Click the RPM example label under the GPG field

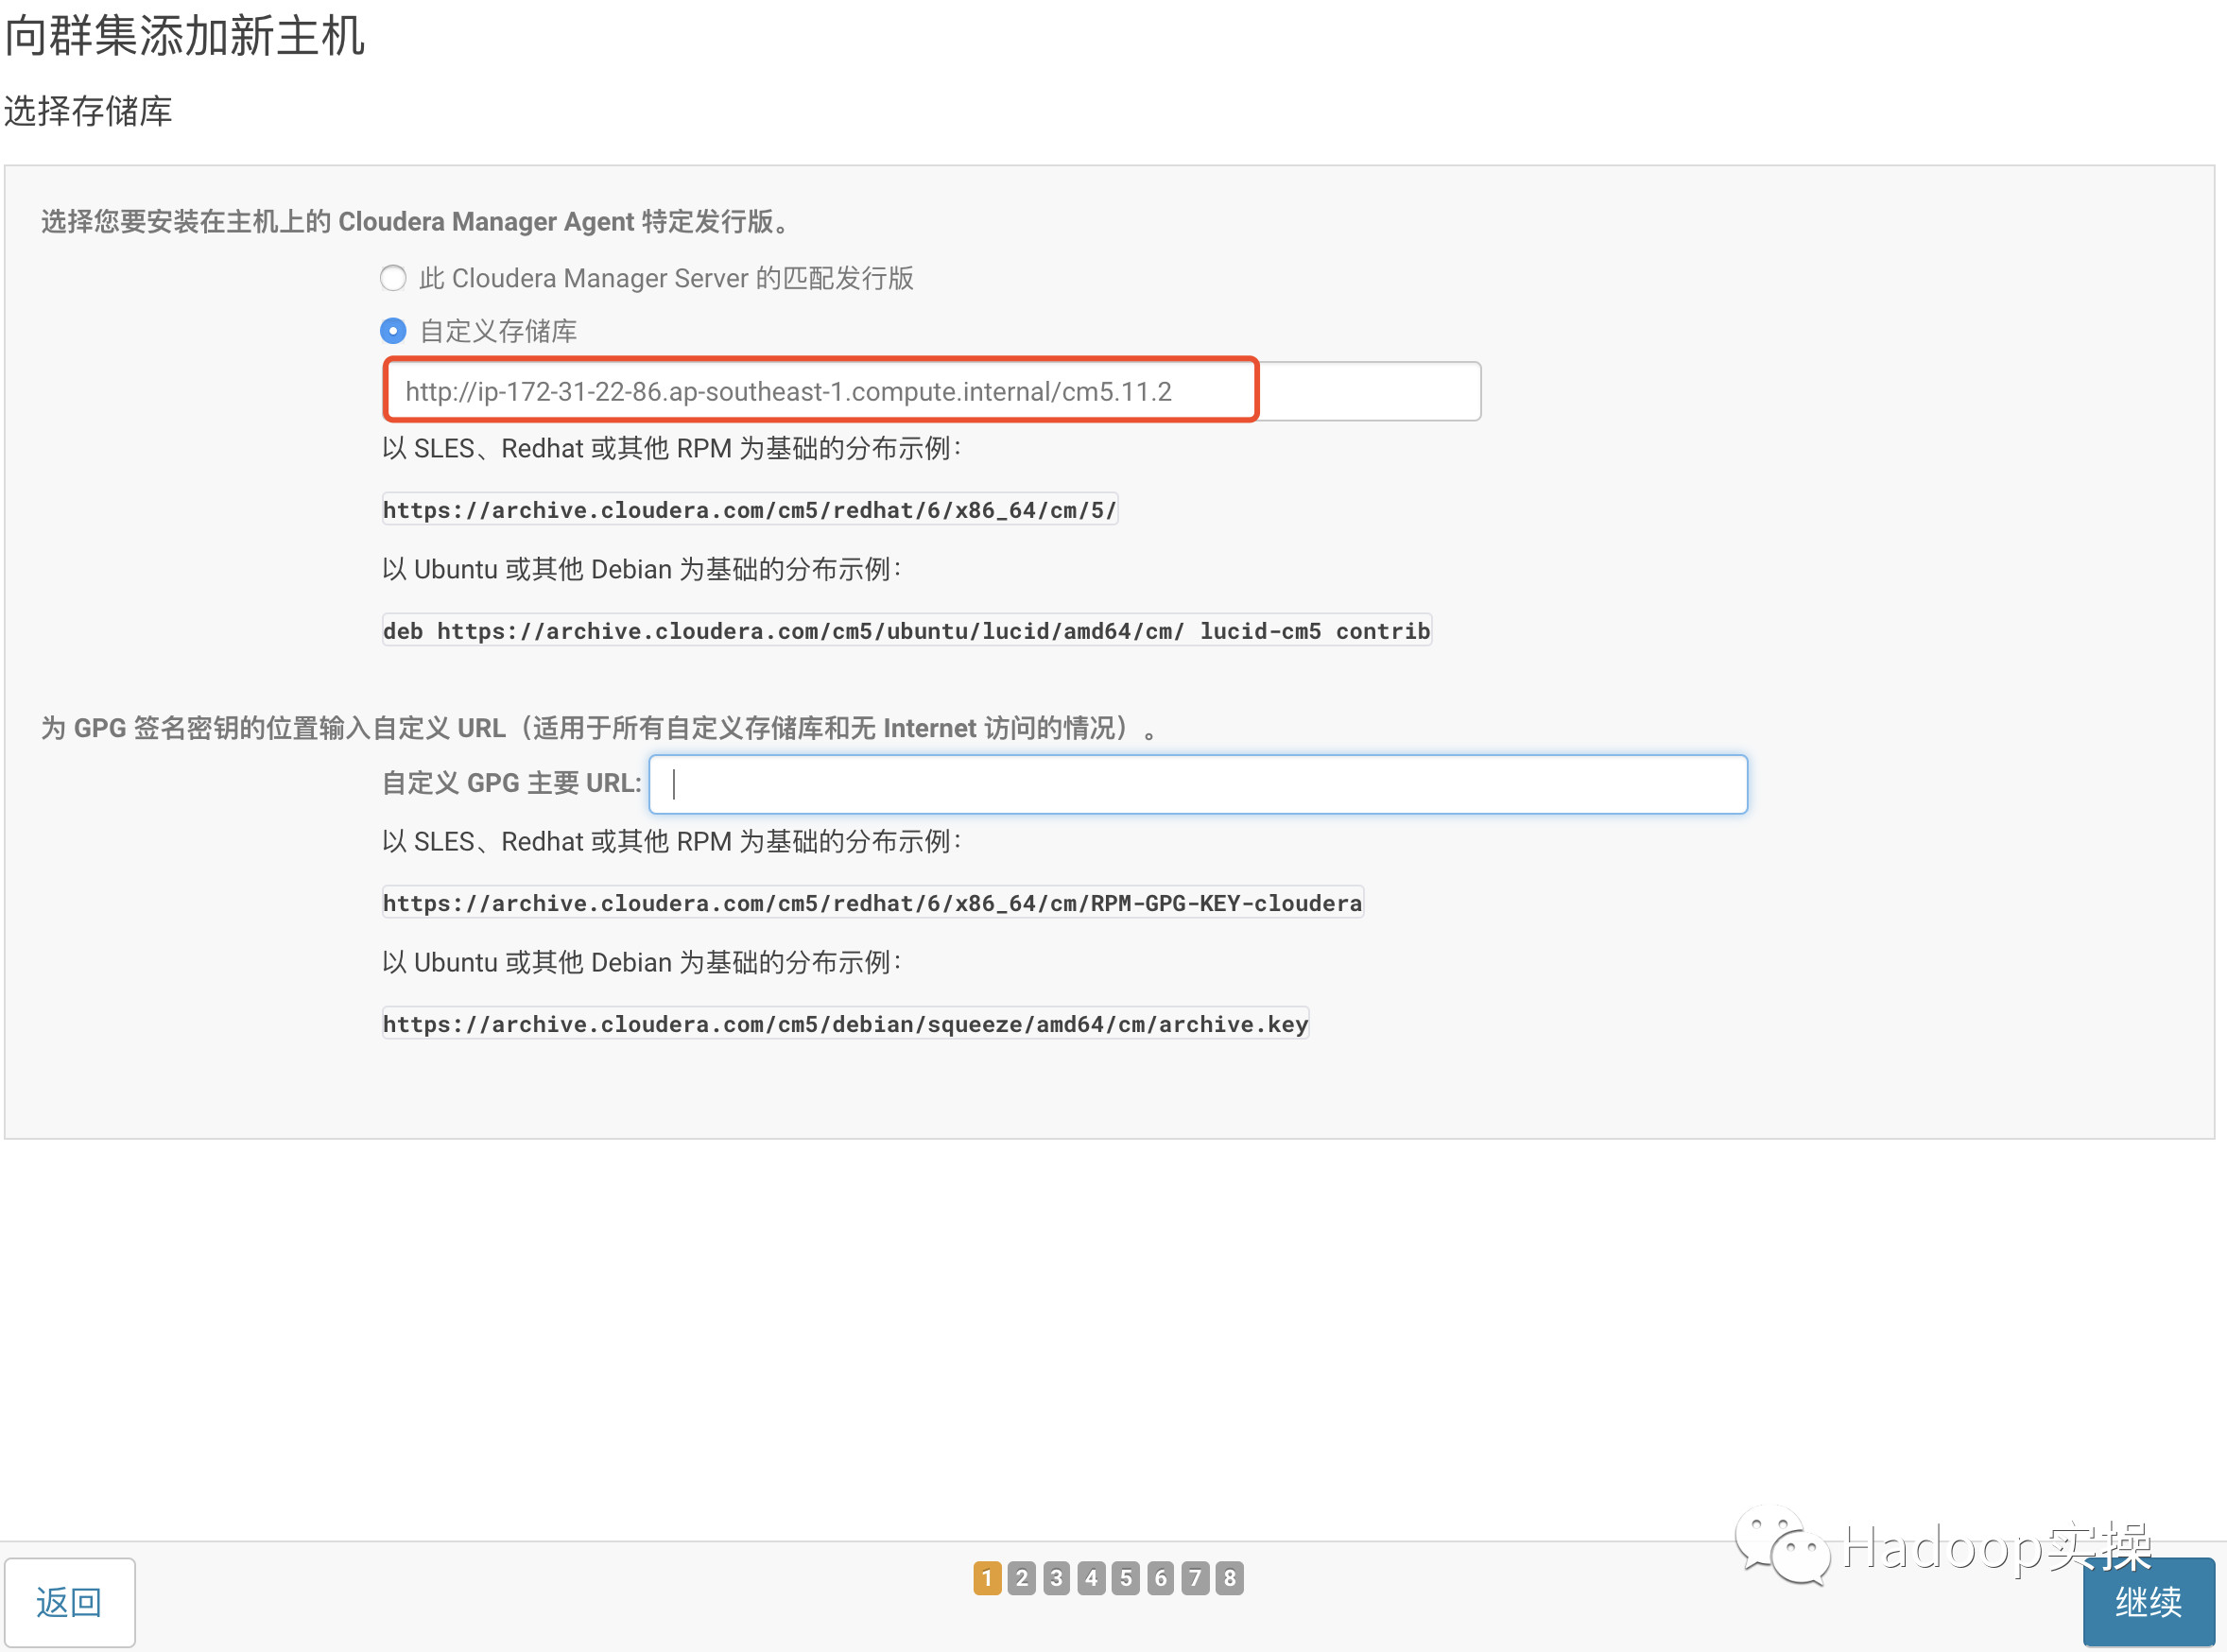[x=672, y=841]
